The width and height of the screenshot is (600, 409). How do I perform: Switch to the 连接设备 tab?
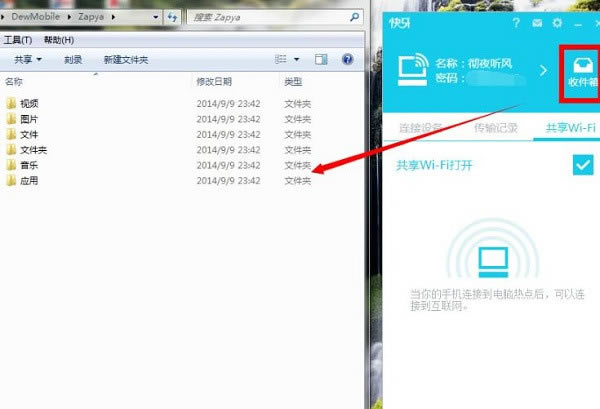pos(420,127)
